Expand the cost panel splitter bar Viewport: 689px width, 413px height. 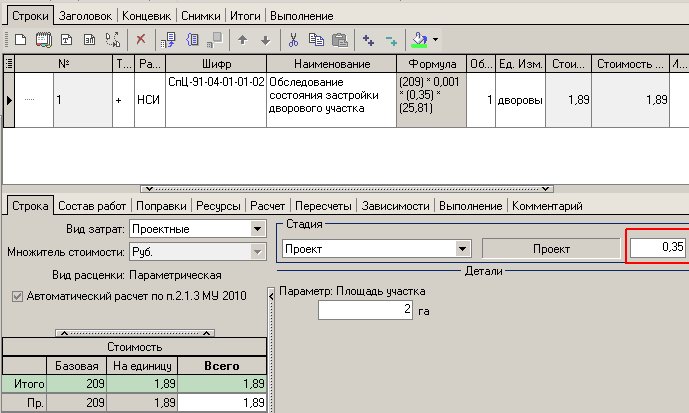[x=135, y=333]
